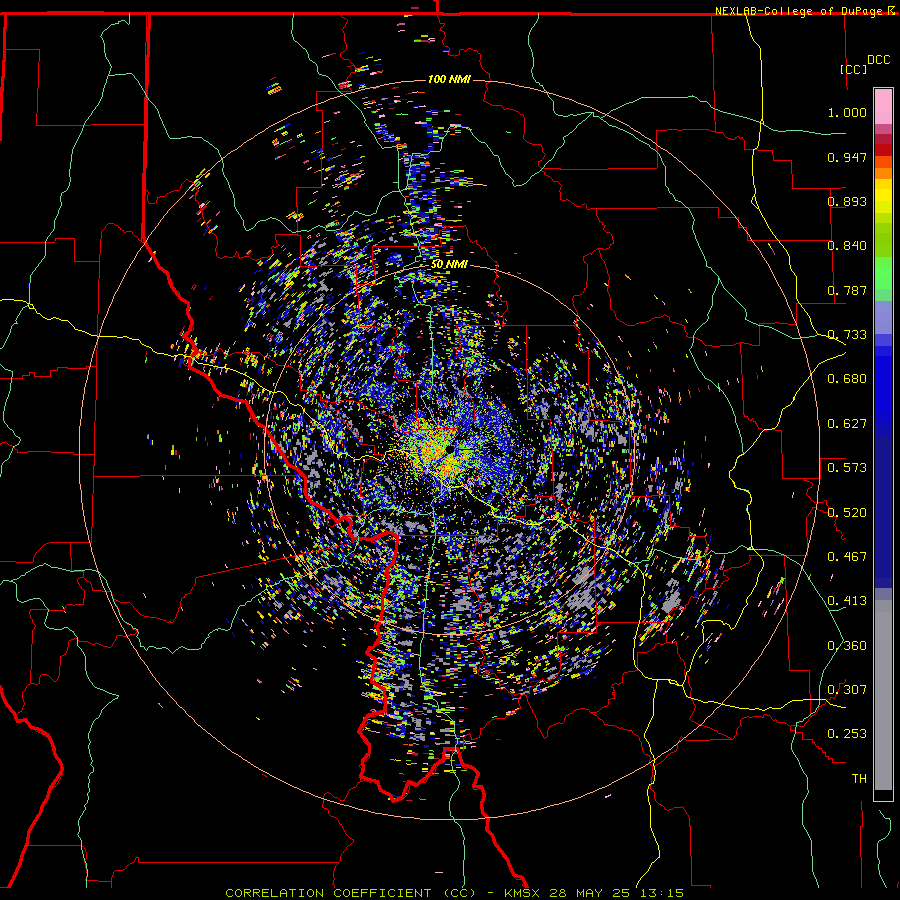900x900 pixels.
Task: Click the 100 NMI range ring label
Action: pyautogui.click(x=449, y=79)
